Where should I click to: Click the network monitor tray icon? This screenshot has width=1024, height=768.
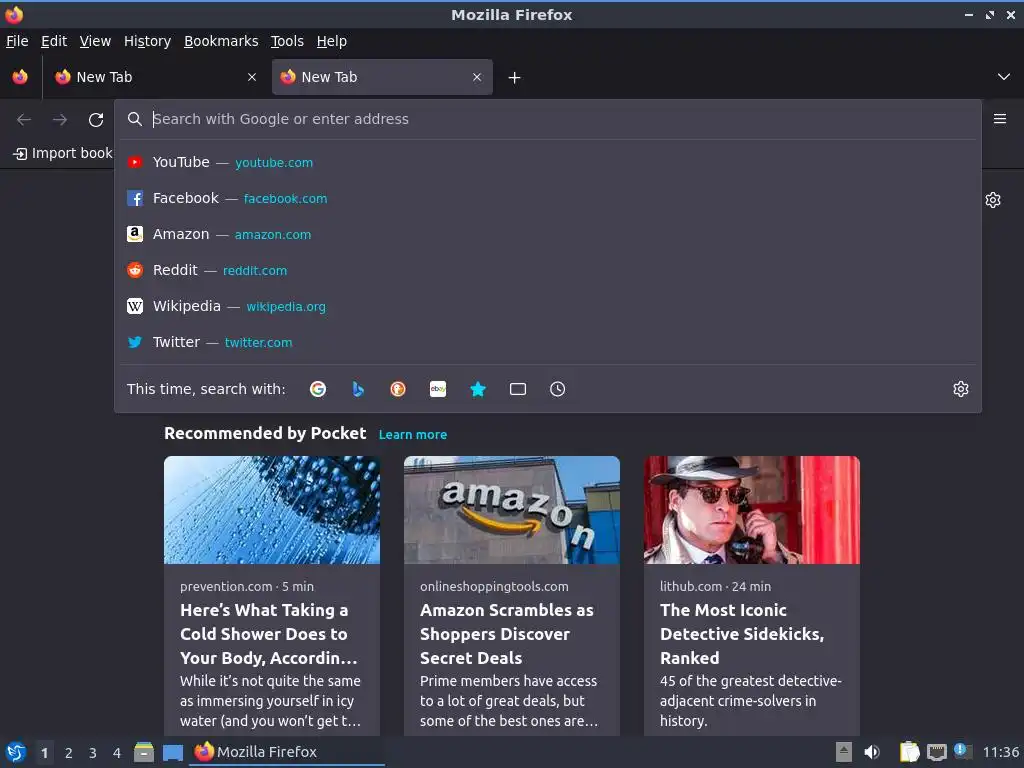937,753
